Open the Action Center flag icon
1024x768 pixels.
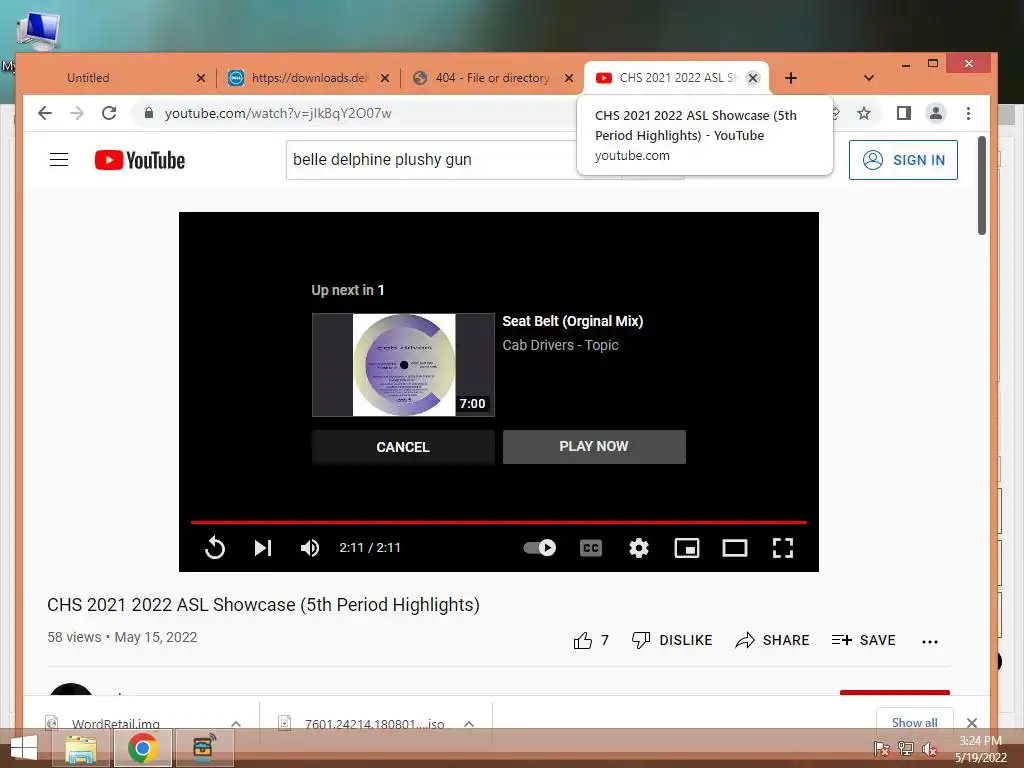tap(881, 749)
